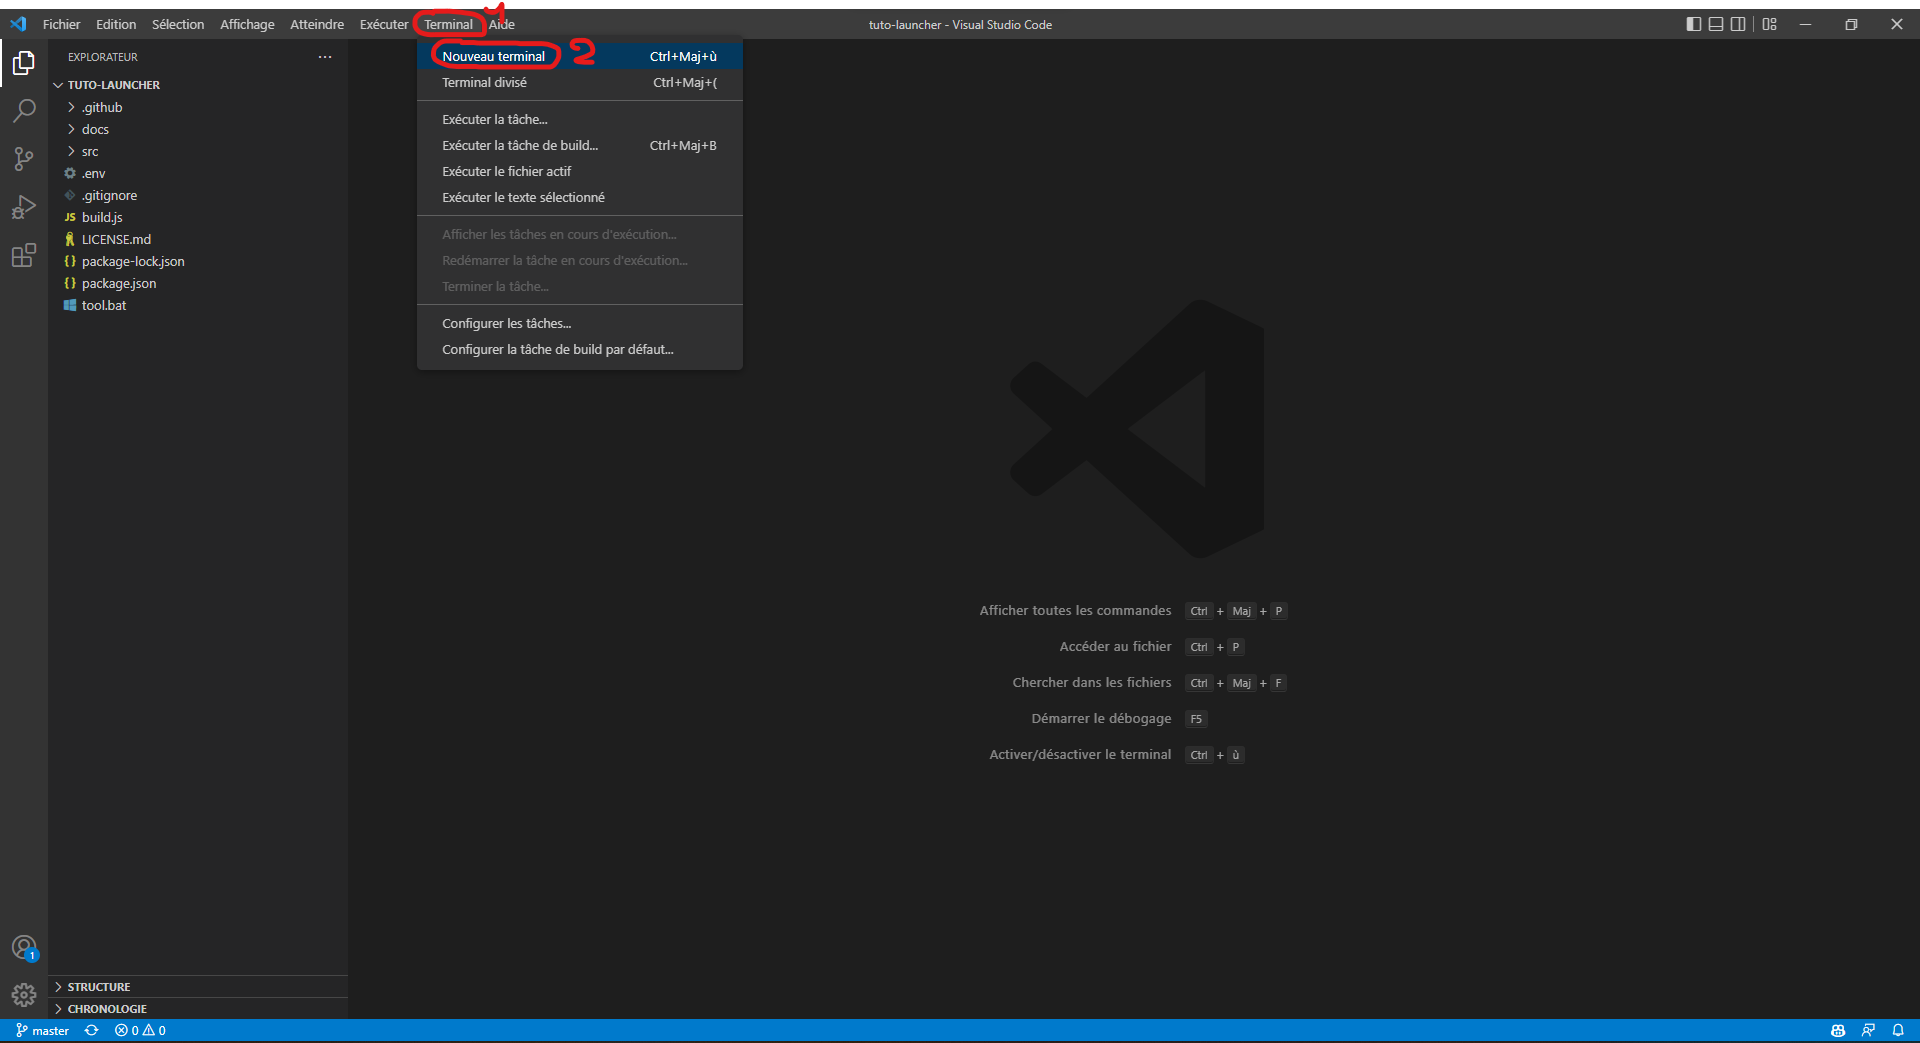Open the Affichage menu

[x=247, y=24]
